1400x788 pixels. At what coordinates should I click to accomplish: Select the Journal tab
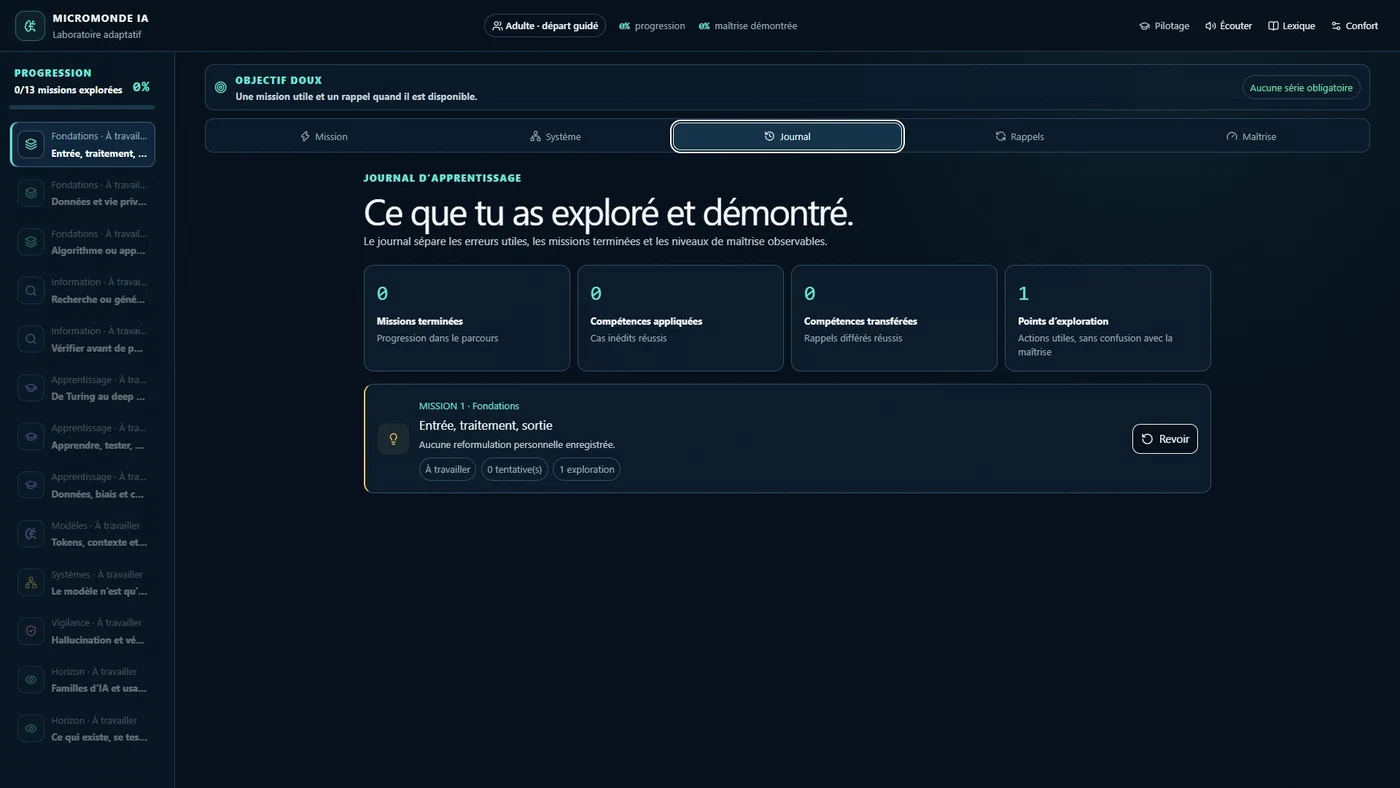[787, 137]
